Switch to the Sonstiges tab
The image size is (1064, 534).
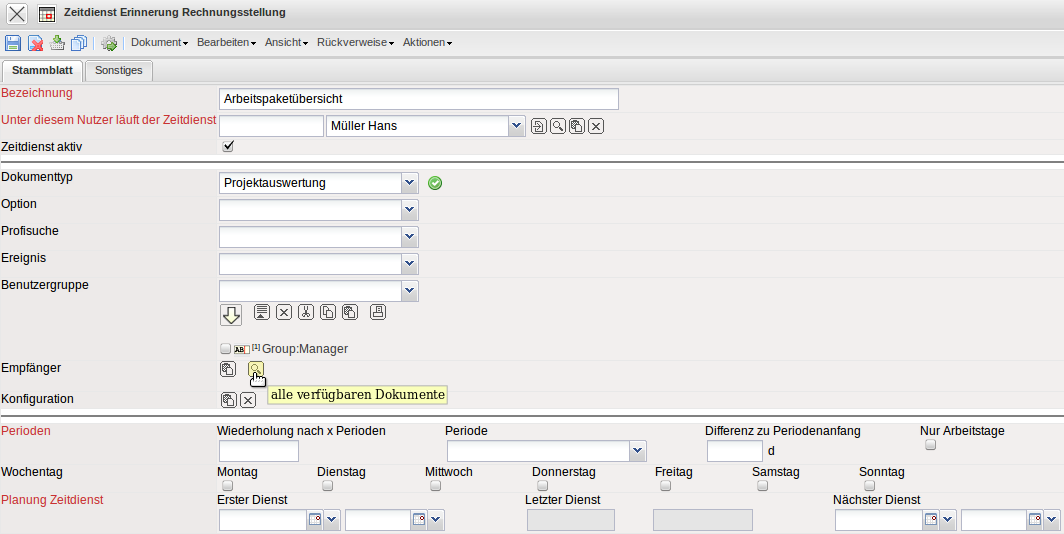coord(118,70)
